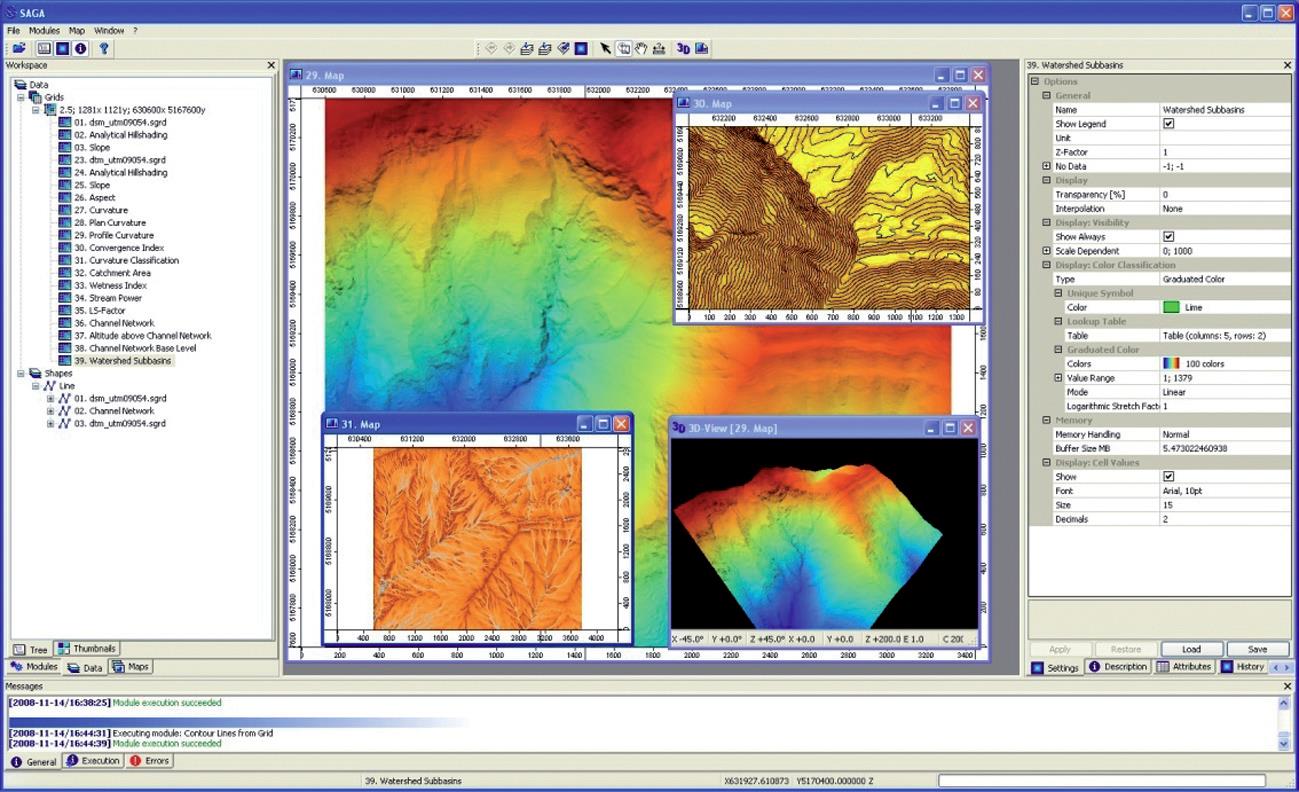Click the Restore button
1299x792 pixels.
[1126, 649]
